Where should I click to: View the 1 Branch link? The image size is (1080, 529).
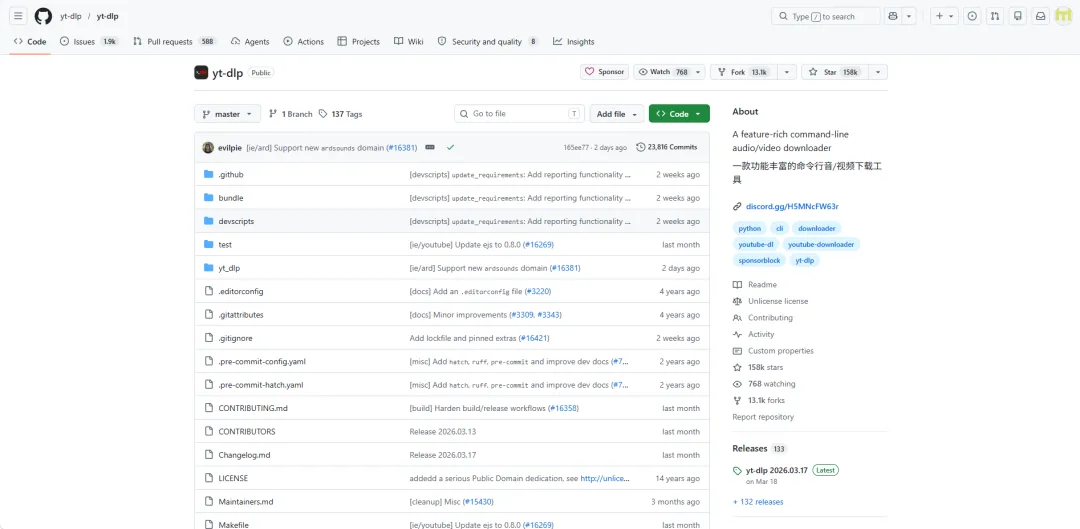pyautogui.click(x=291, y=114)
